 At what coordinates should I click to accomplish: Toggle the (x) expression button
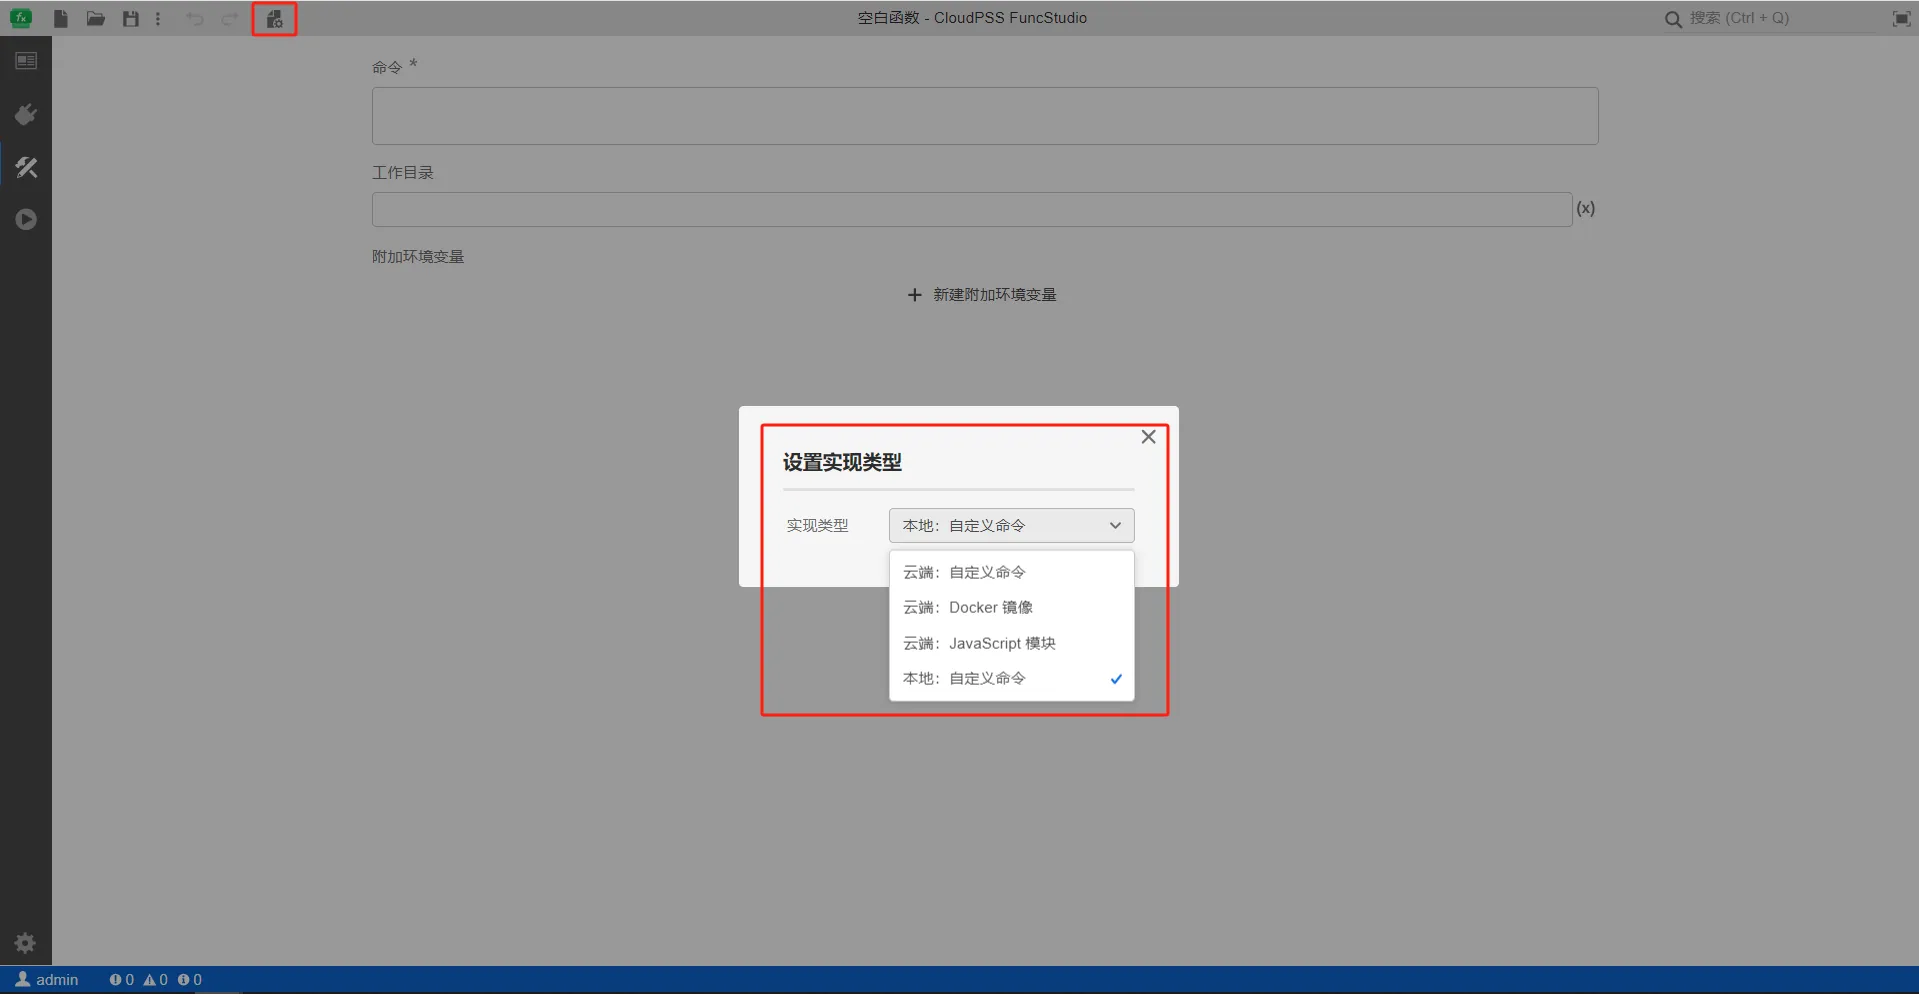(1586, 209)
